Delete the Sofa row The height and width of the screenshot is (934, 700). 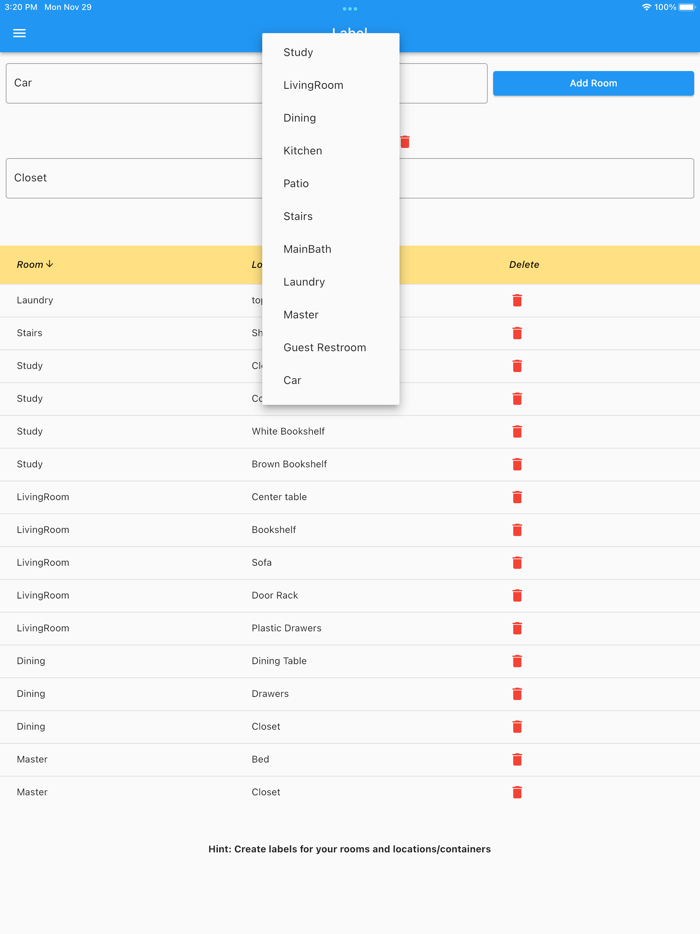click(x=517, y=562)
